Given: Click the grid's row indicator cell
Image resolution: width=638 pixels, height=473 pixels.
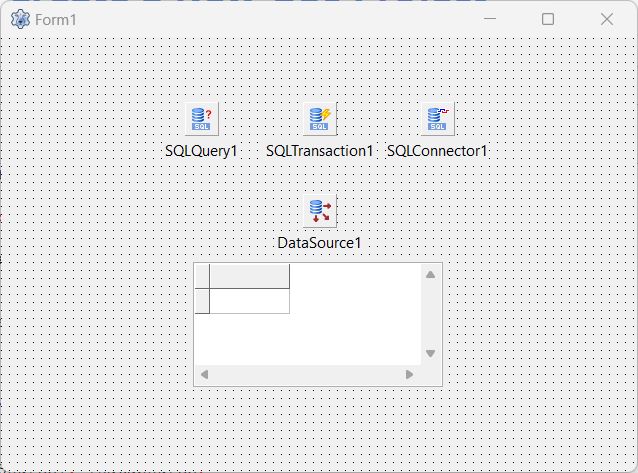Looking at the screenshot, I should click(202, 301).
